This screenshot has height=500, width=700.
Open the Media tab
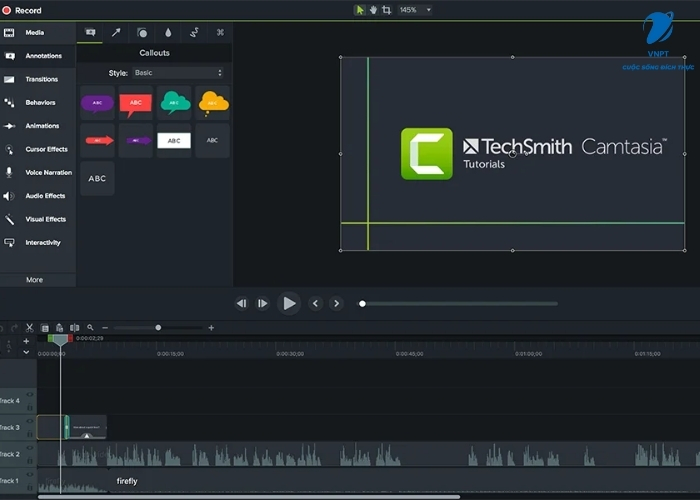pyautogui.click(x=38, y=33)
